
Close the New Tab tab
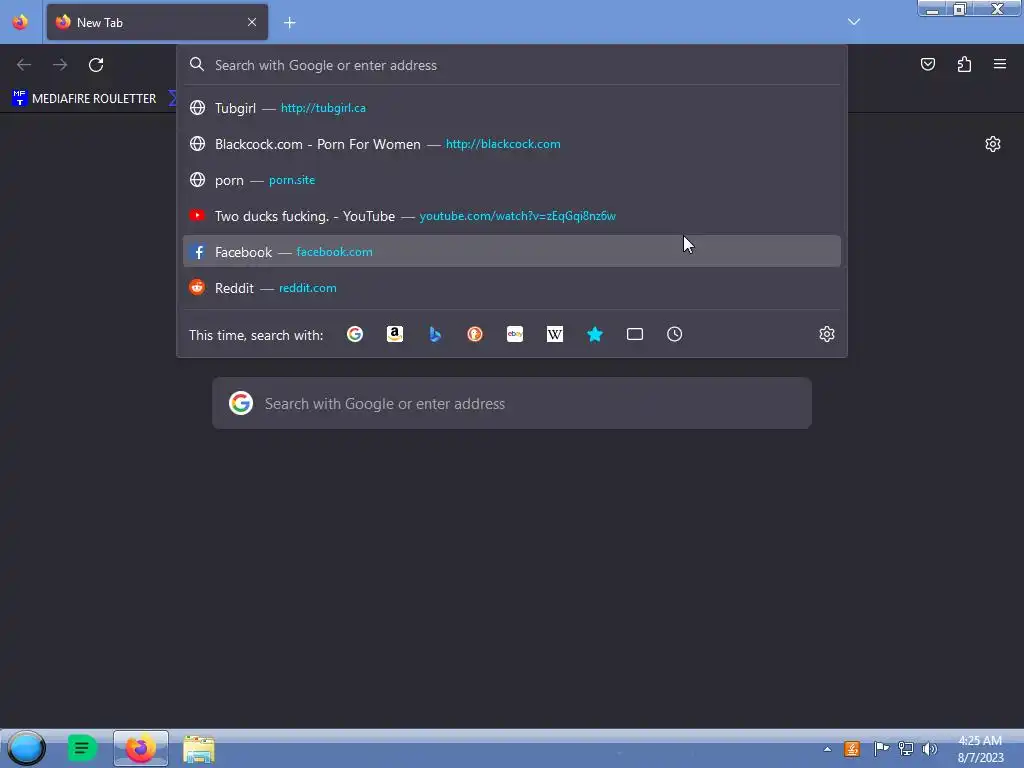click(252, 22)
